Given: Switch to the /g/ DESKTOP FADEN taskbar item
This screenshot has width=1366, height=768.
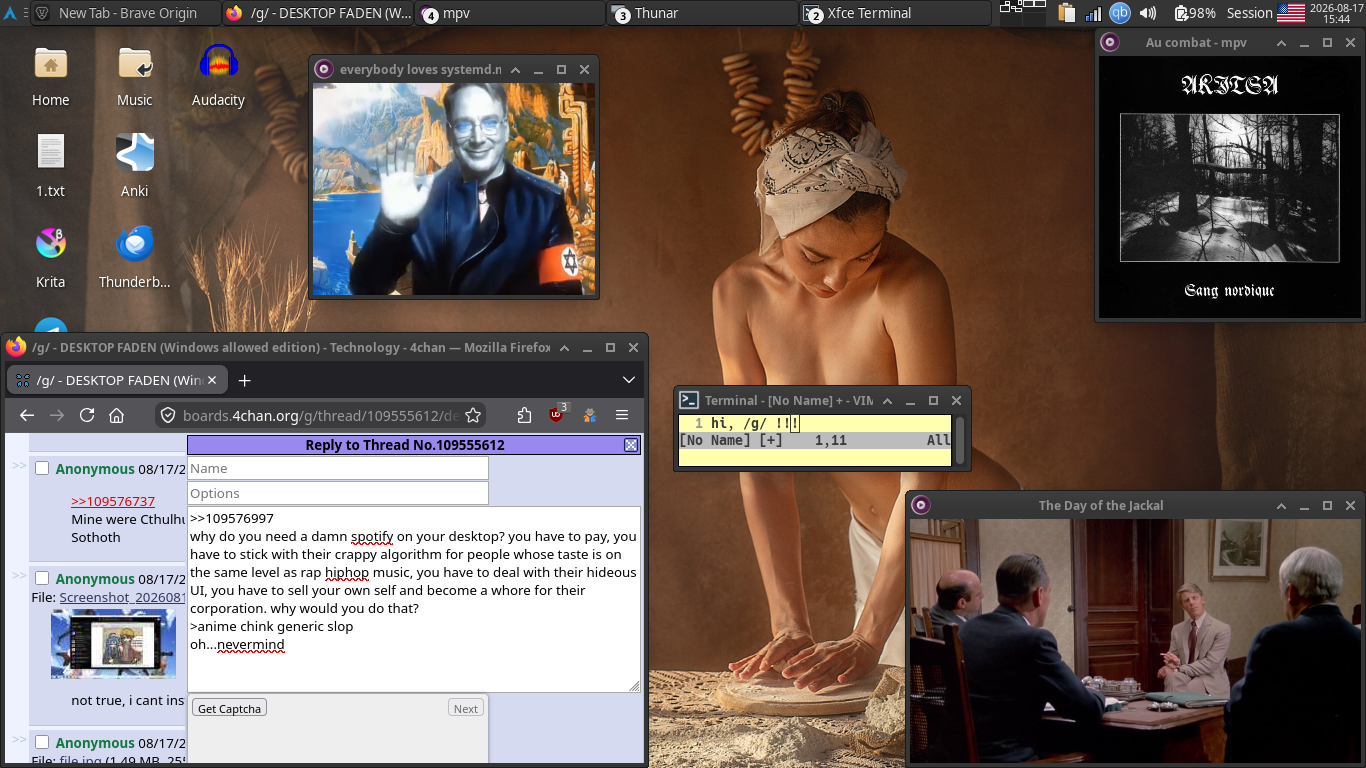Looking at the screenshot, I should pyautogui.click(x=318, y=13).
